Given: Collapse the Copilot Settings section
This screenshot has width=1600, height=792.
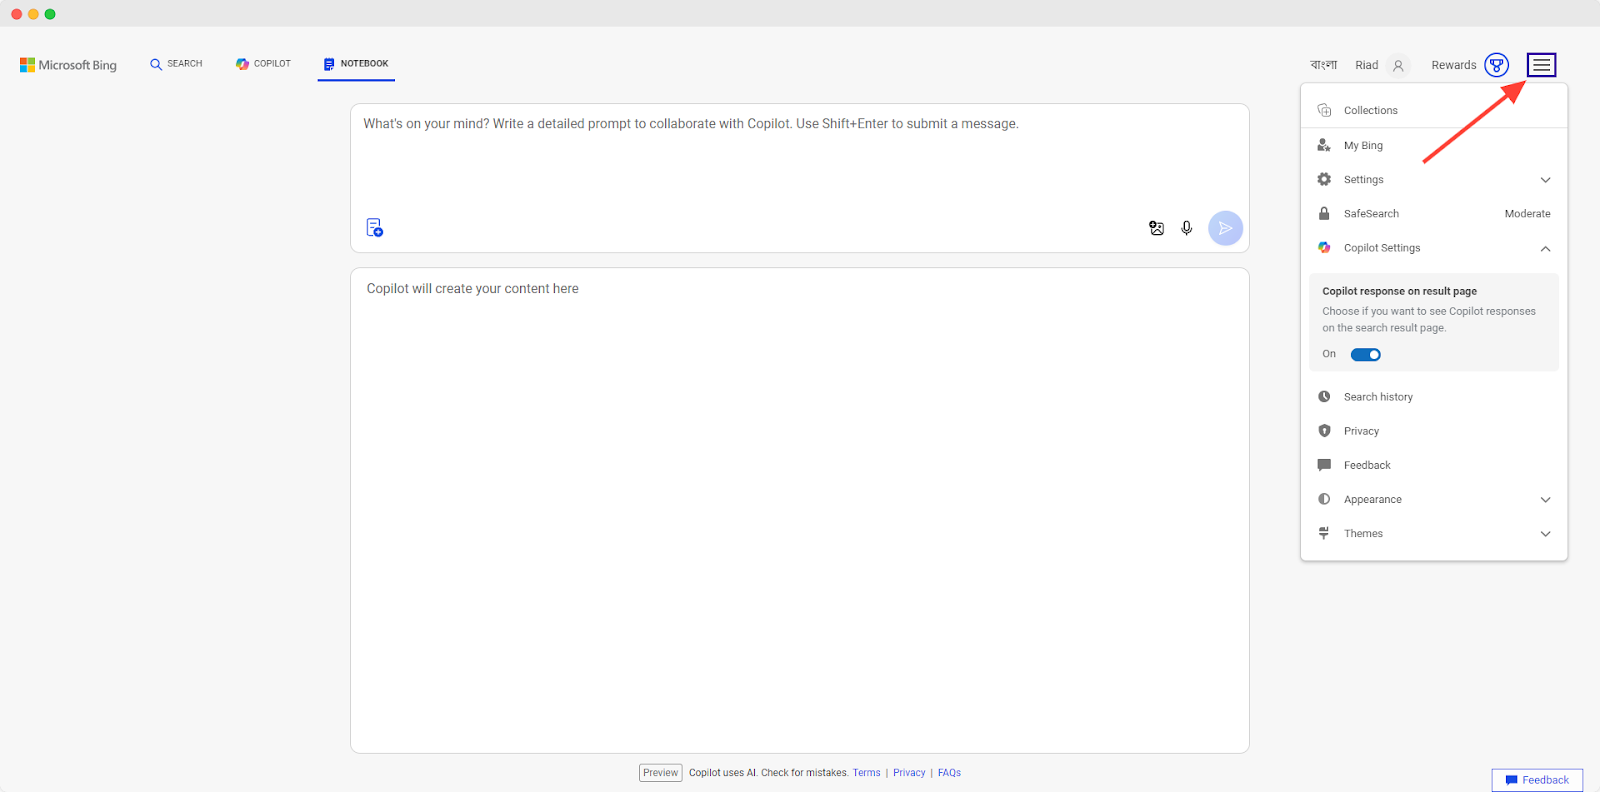Looking at the screenshot, I should pyautogui.click(x=1546, y=248).
